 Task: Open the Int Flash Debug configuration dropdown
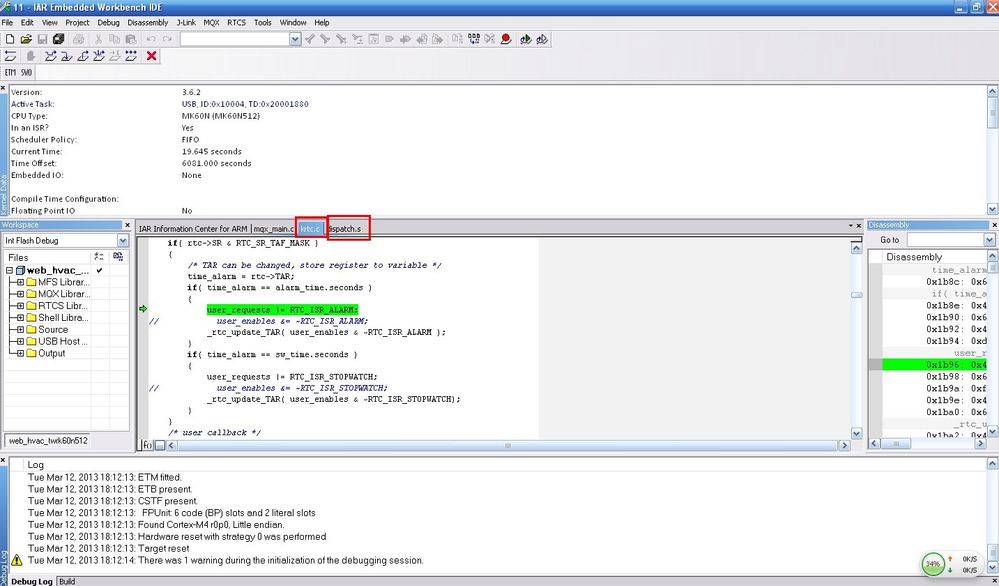[123, 241]
